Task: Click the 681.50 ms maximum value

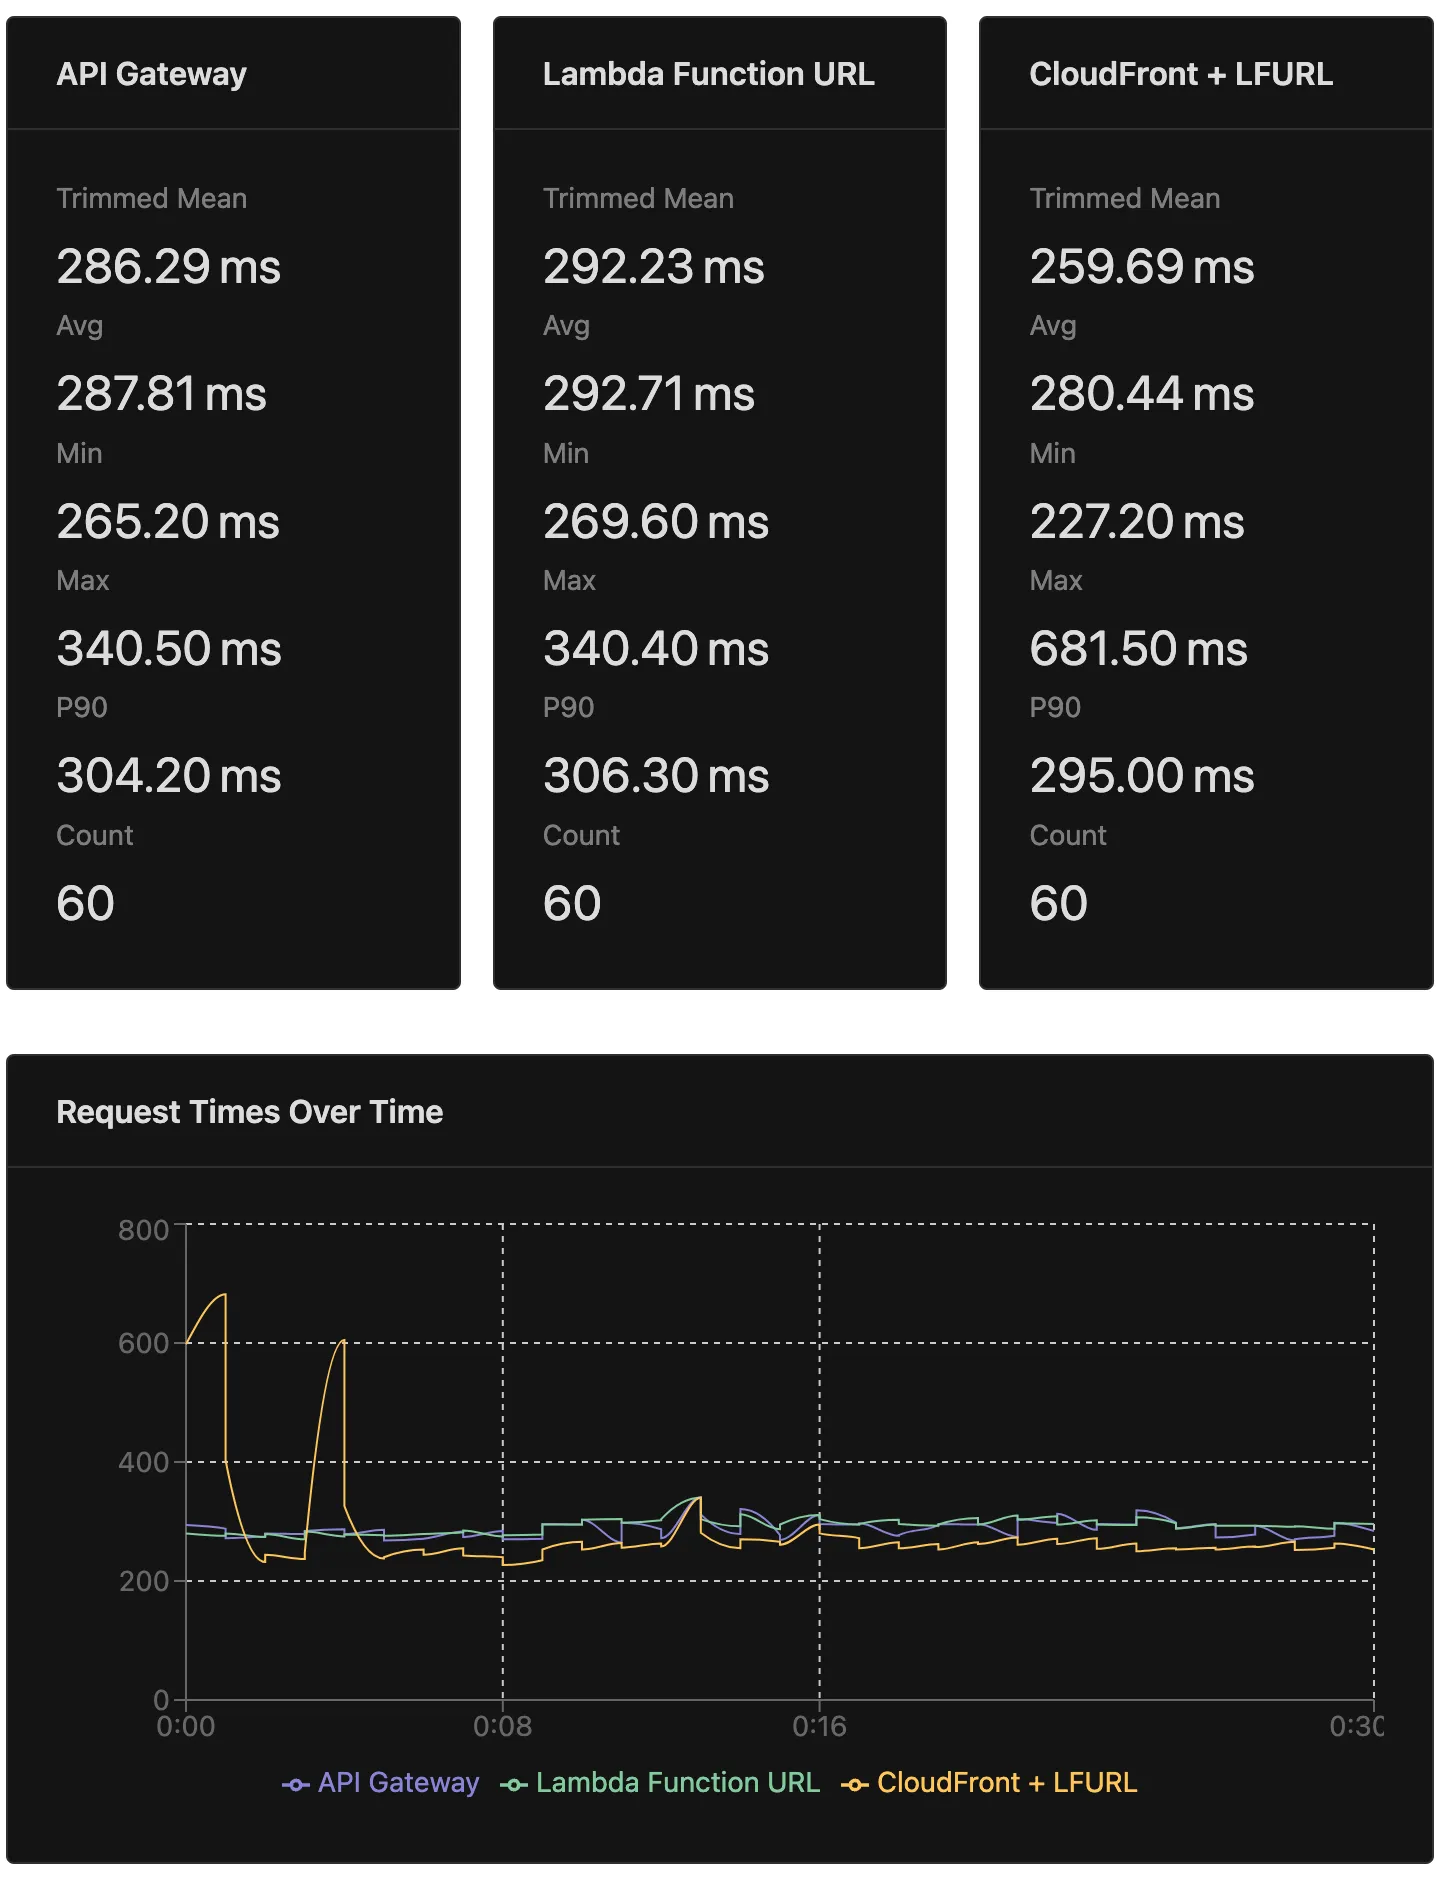Action: [x=1139, y=649]
